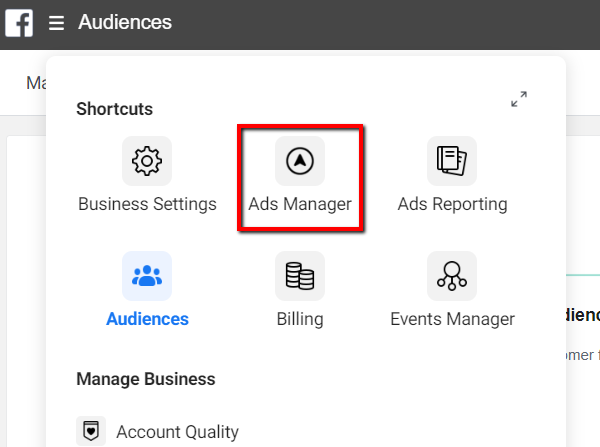Click the Shortcuts section heading
This screenshot has width=600, height=447.
tap(114, 109)
